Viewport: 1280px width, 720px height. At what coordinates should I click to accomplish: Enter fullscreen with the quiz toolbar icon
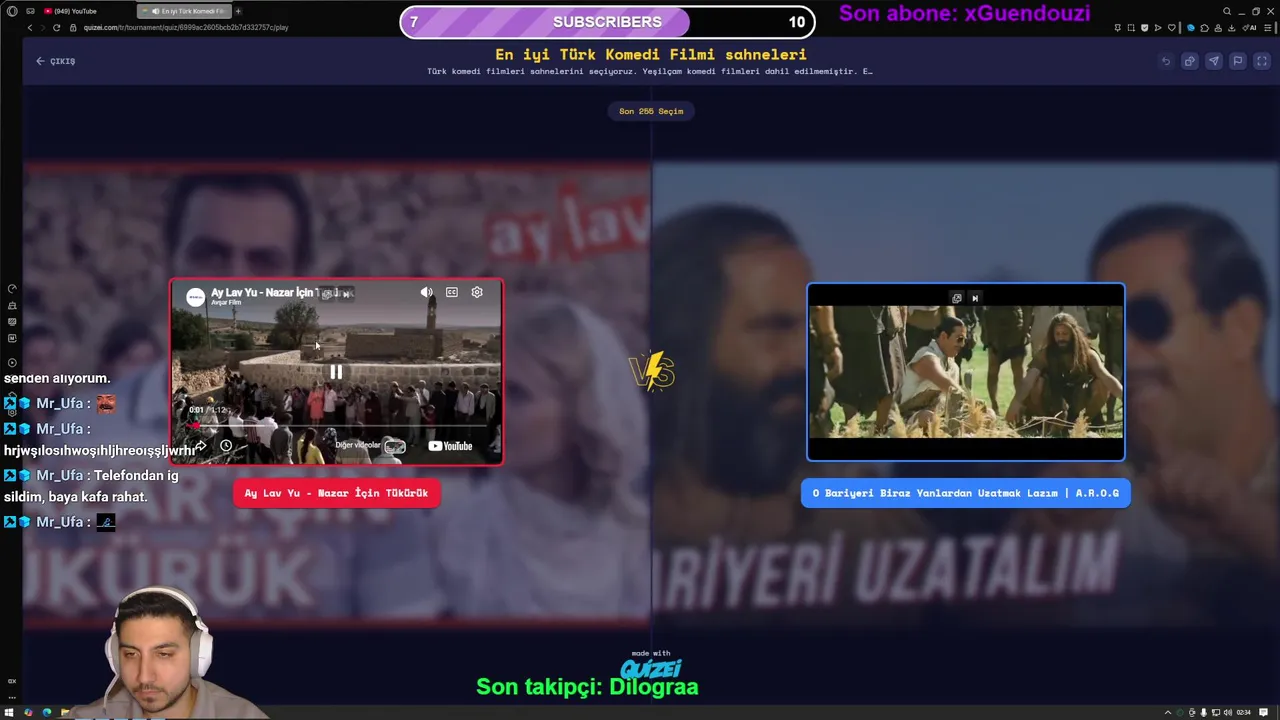point(1261,61)
